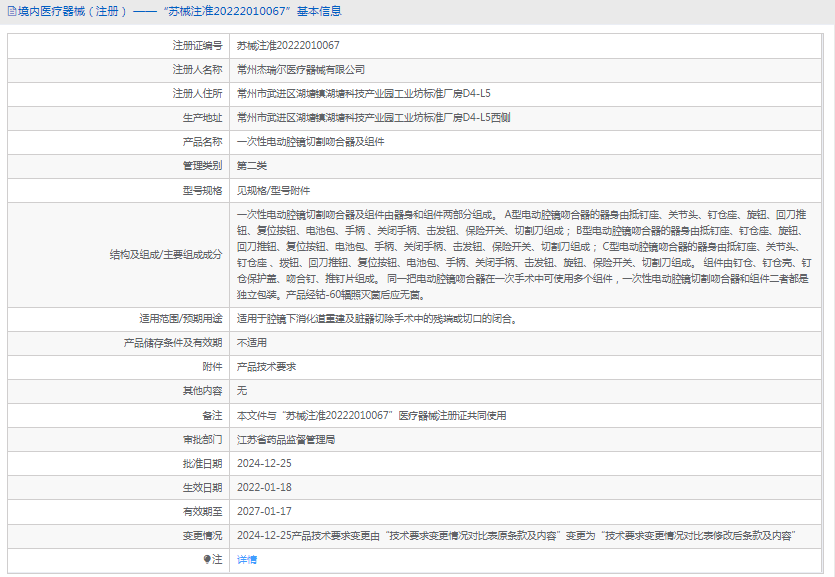Click the 适用范围/预期用途 label
This screenshot has height=577, width=835.
coord(181,319)
